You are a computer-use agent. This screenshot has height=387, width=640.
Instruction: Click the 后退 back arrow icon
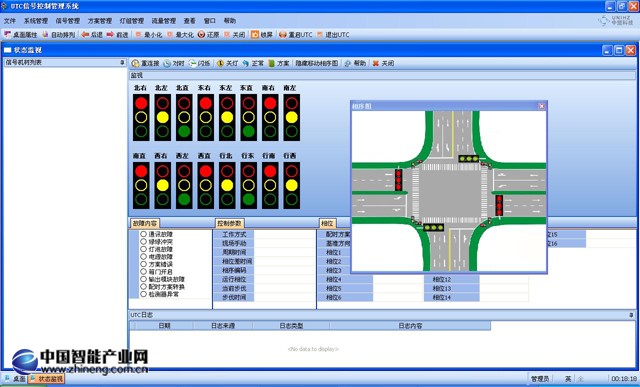pos(85,35)
